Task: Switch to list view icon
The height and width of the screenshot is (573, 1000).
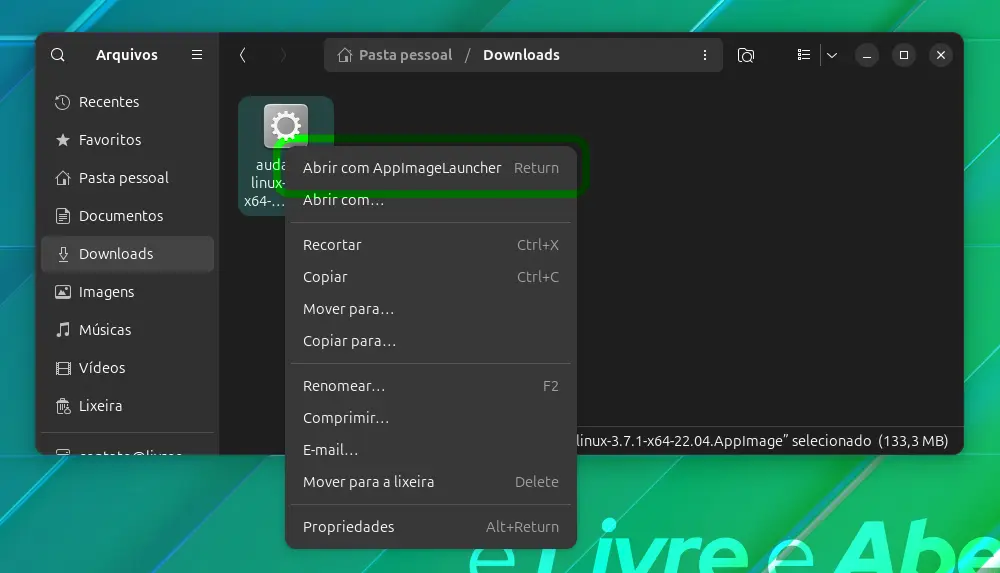Action: [x=804, y=55]
